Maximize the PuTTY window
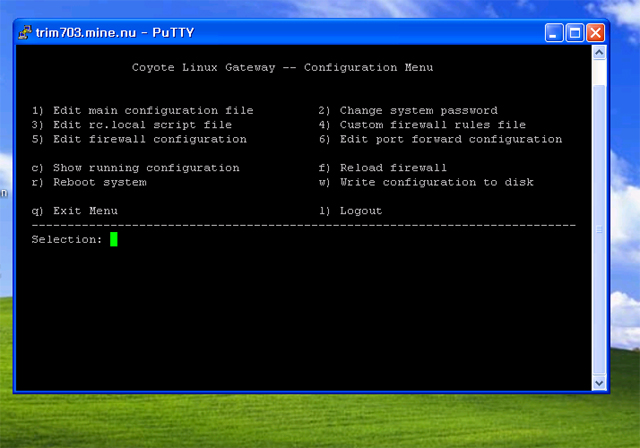This screenshot has width=640, height=448. point(575,33)
